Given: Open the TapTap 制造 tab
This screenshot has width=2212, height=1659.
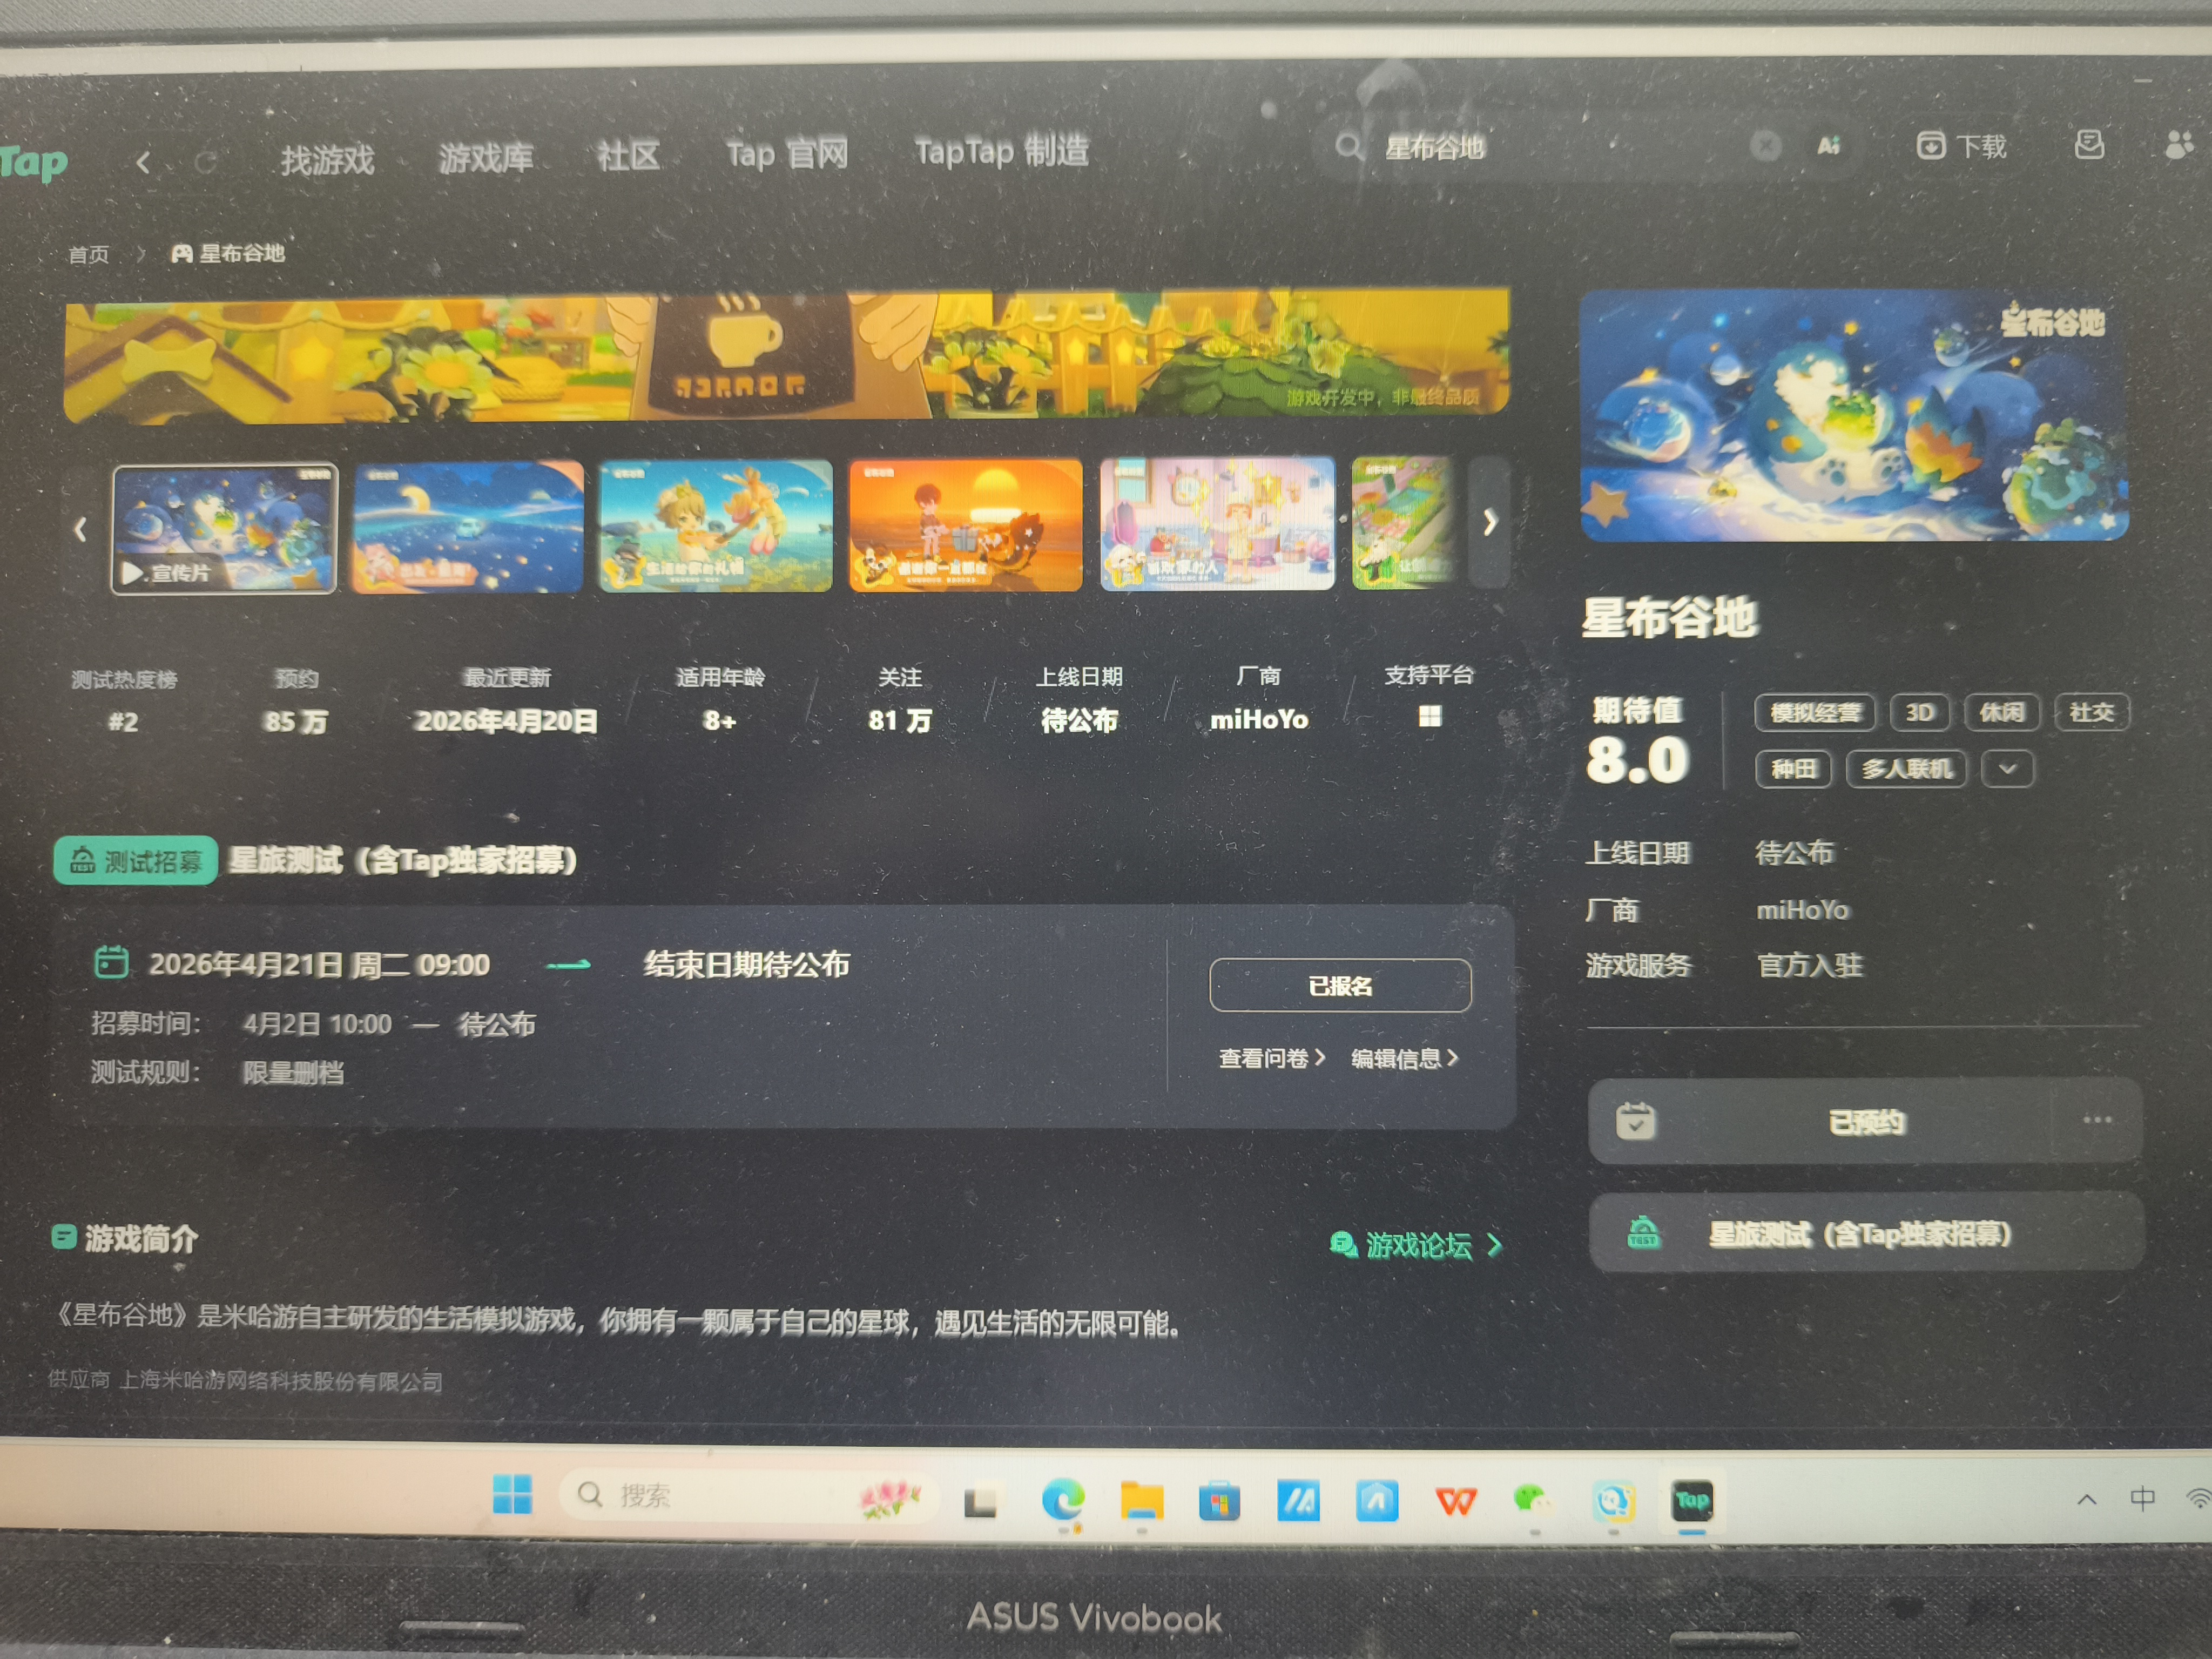Looking at the screenshot, I should pyautogui.click(x=1002, y=151).
